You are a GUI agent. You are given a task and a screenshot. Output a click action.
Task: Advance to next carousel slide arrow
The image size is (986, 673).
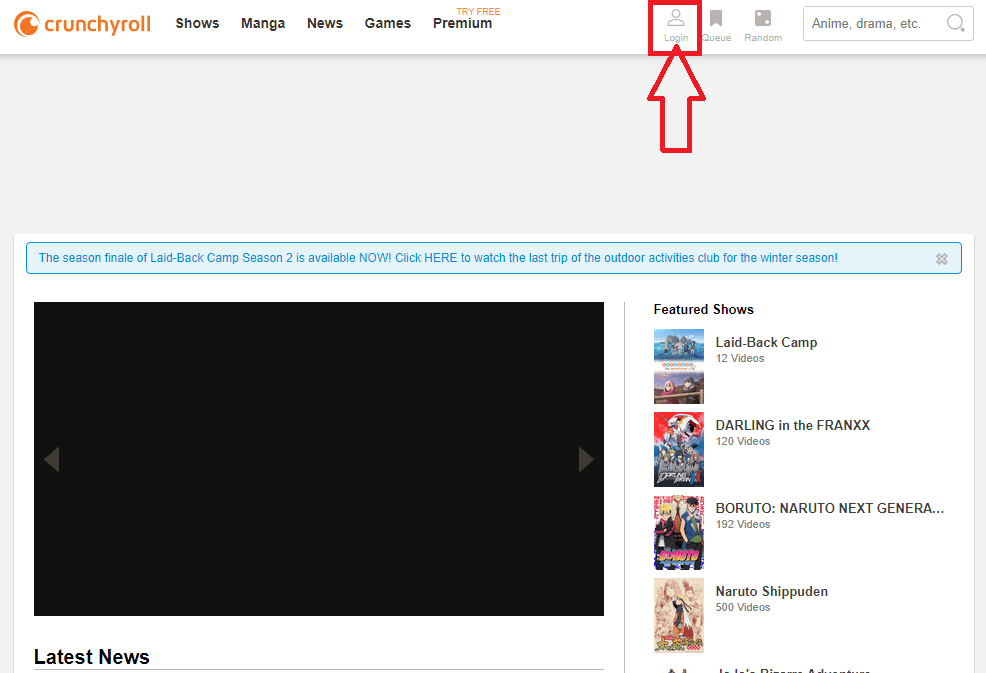pos(586,459)
